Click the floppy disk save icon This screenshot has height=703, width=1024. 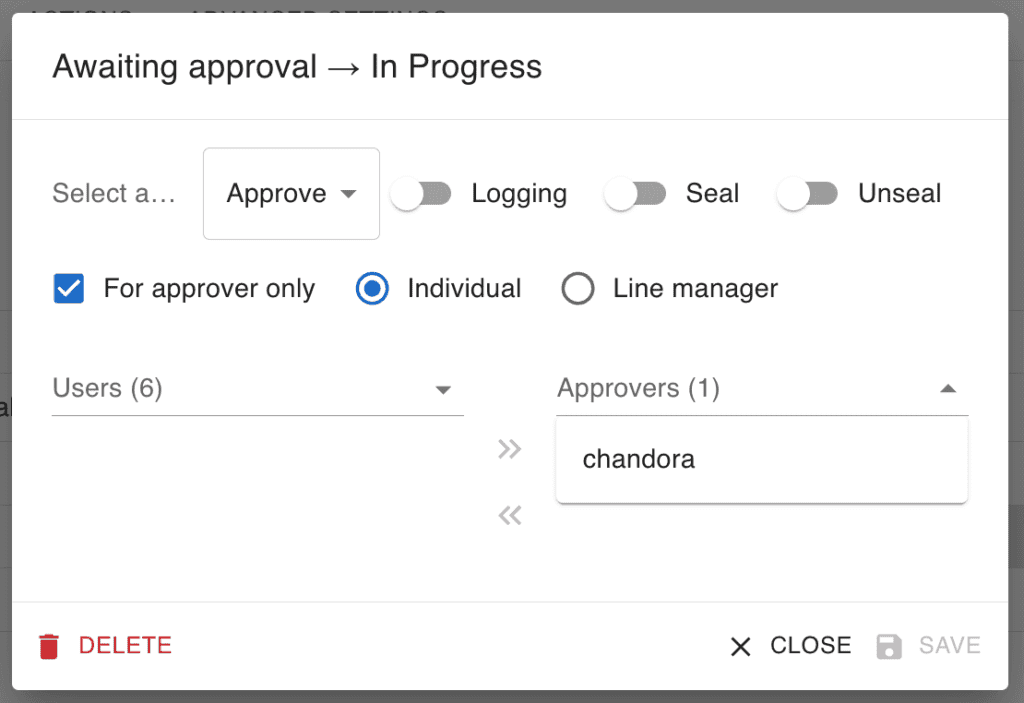(889, 646)
